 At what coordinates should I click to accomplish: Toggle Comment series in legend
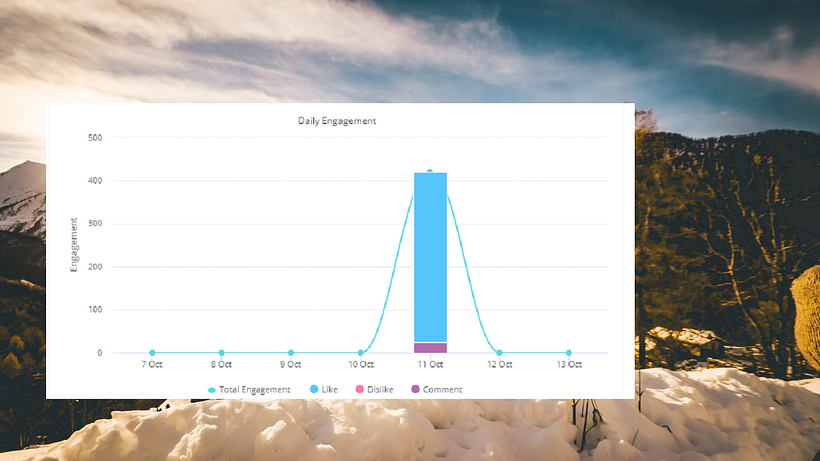pos(437,389)
